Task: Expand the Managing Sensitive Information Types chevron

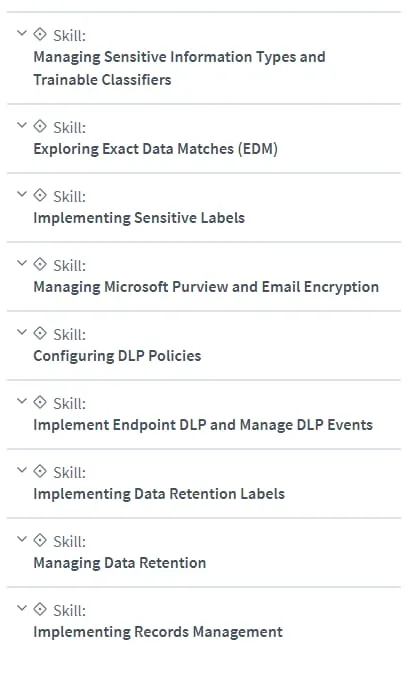Action: click(22, 33)
